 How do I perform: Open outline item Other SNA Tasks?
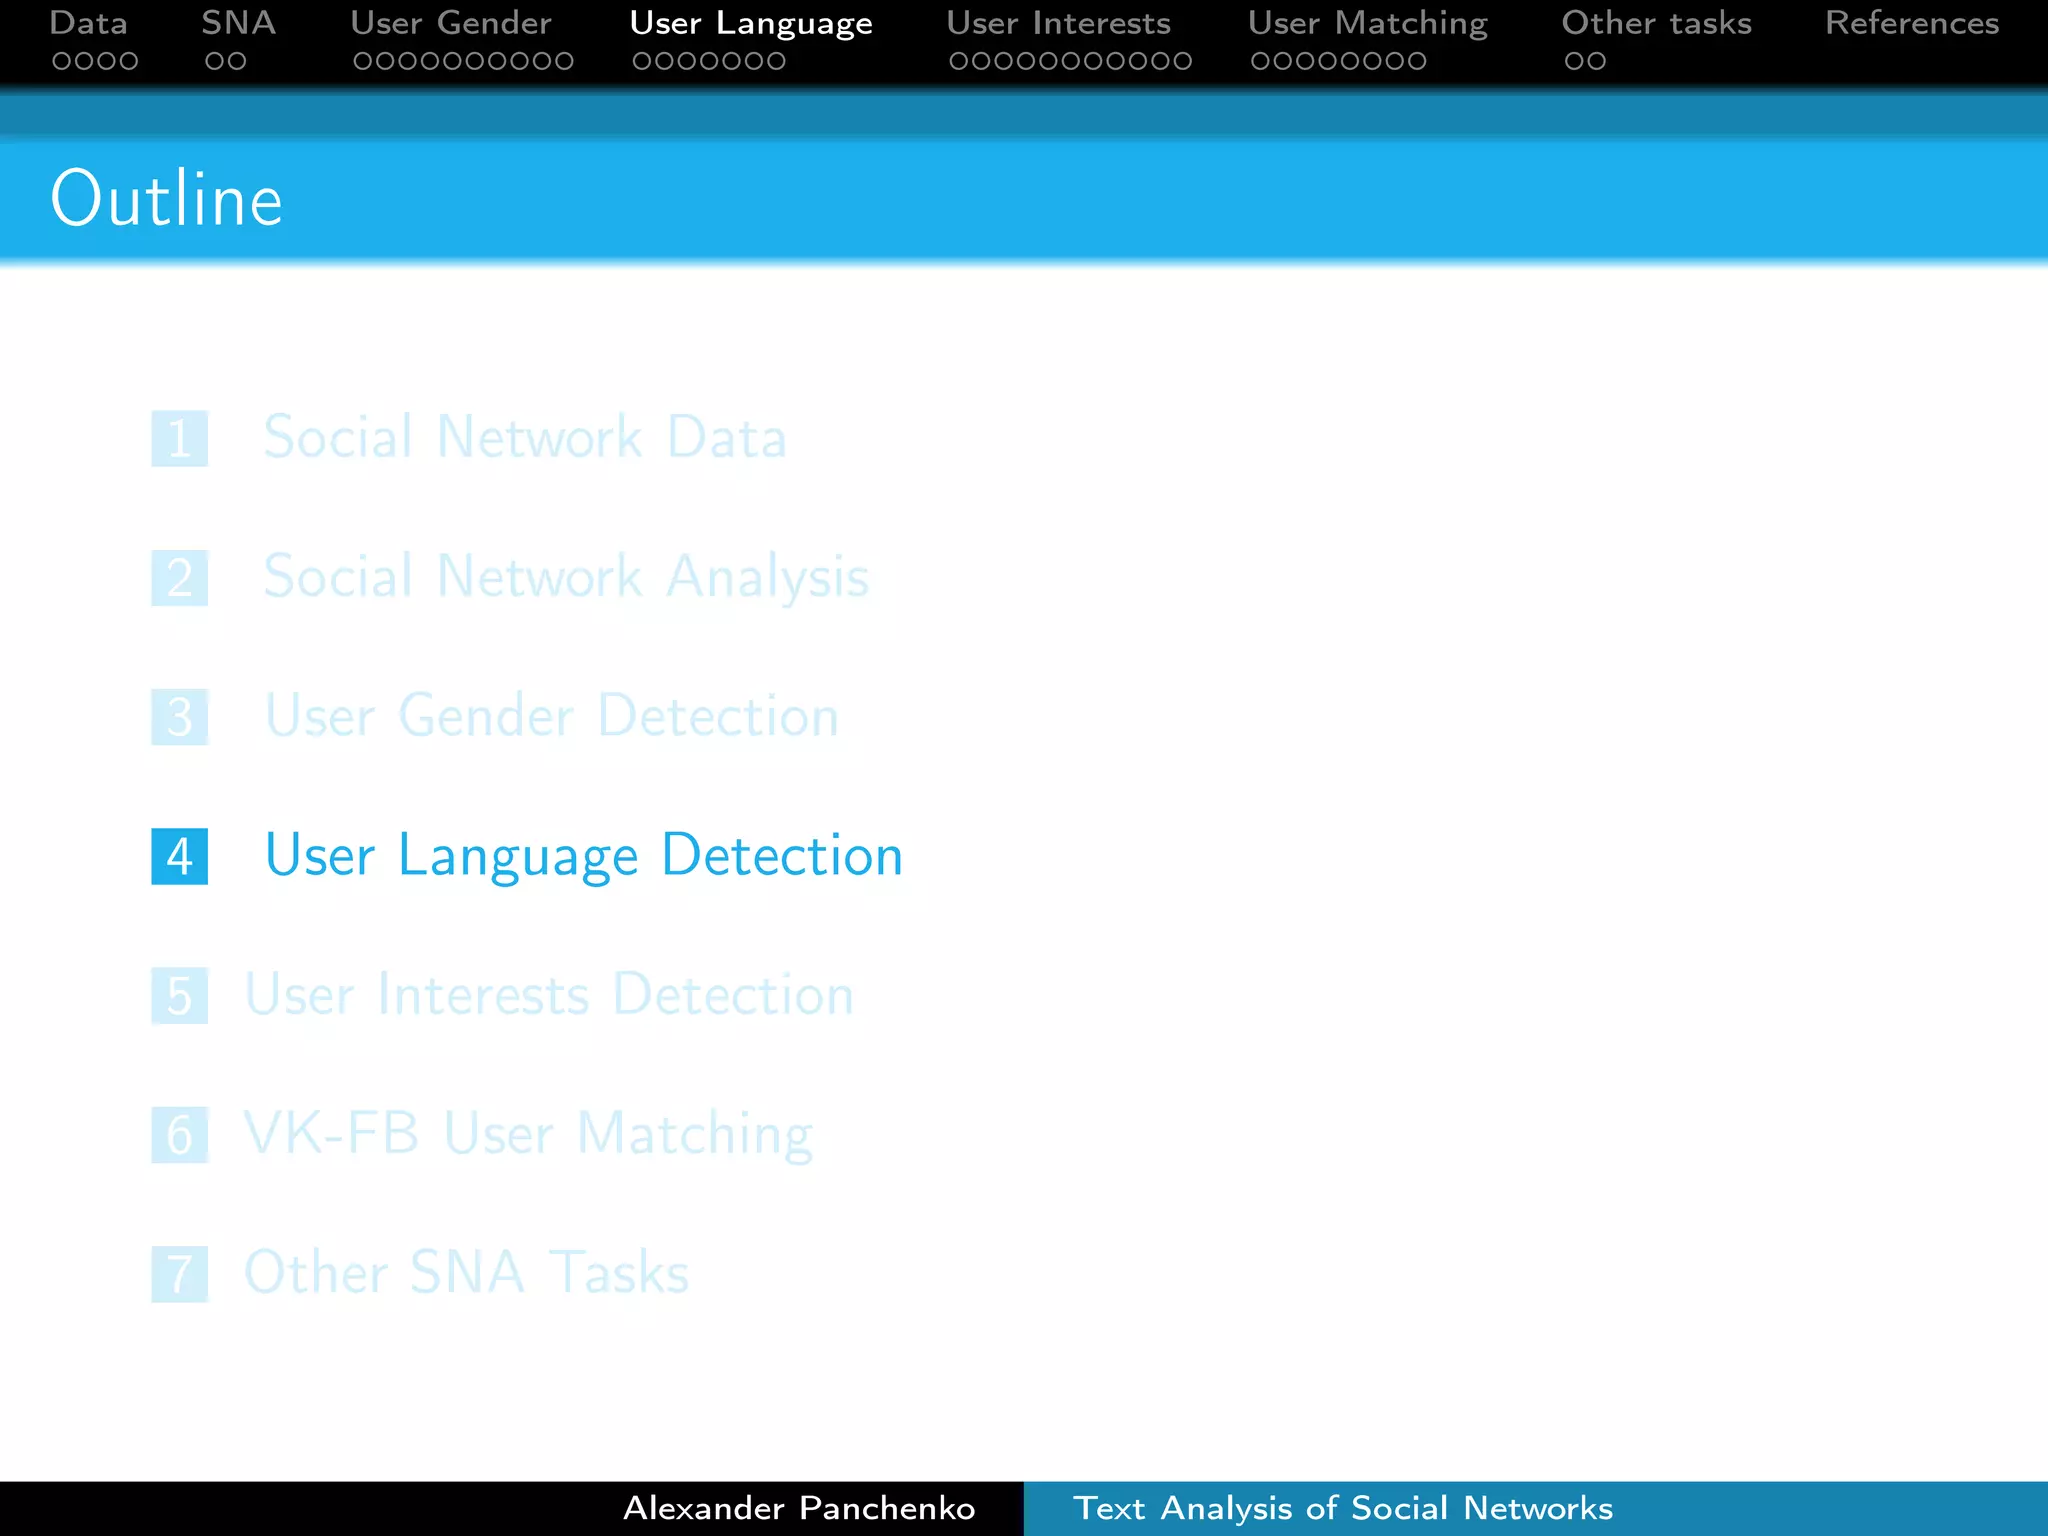click(x=467, y=1272)
